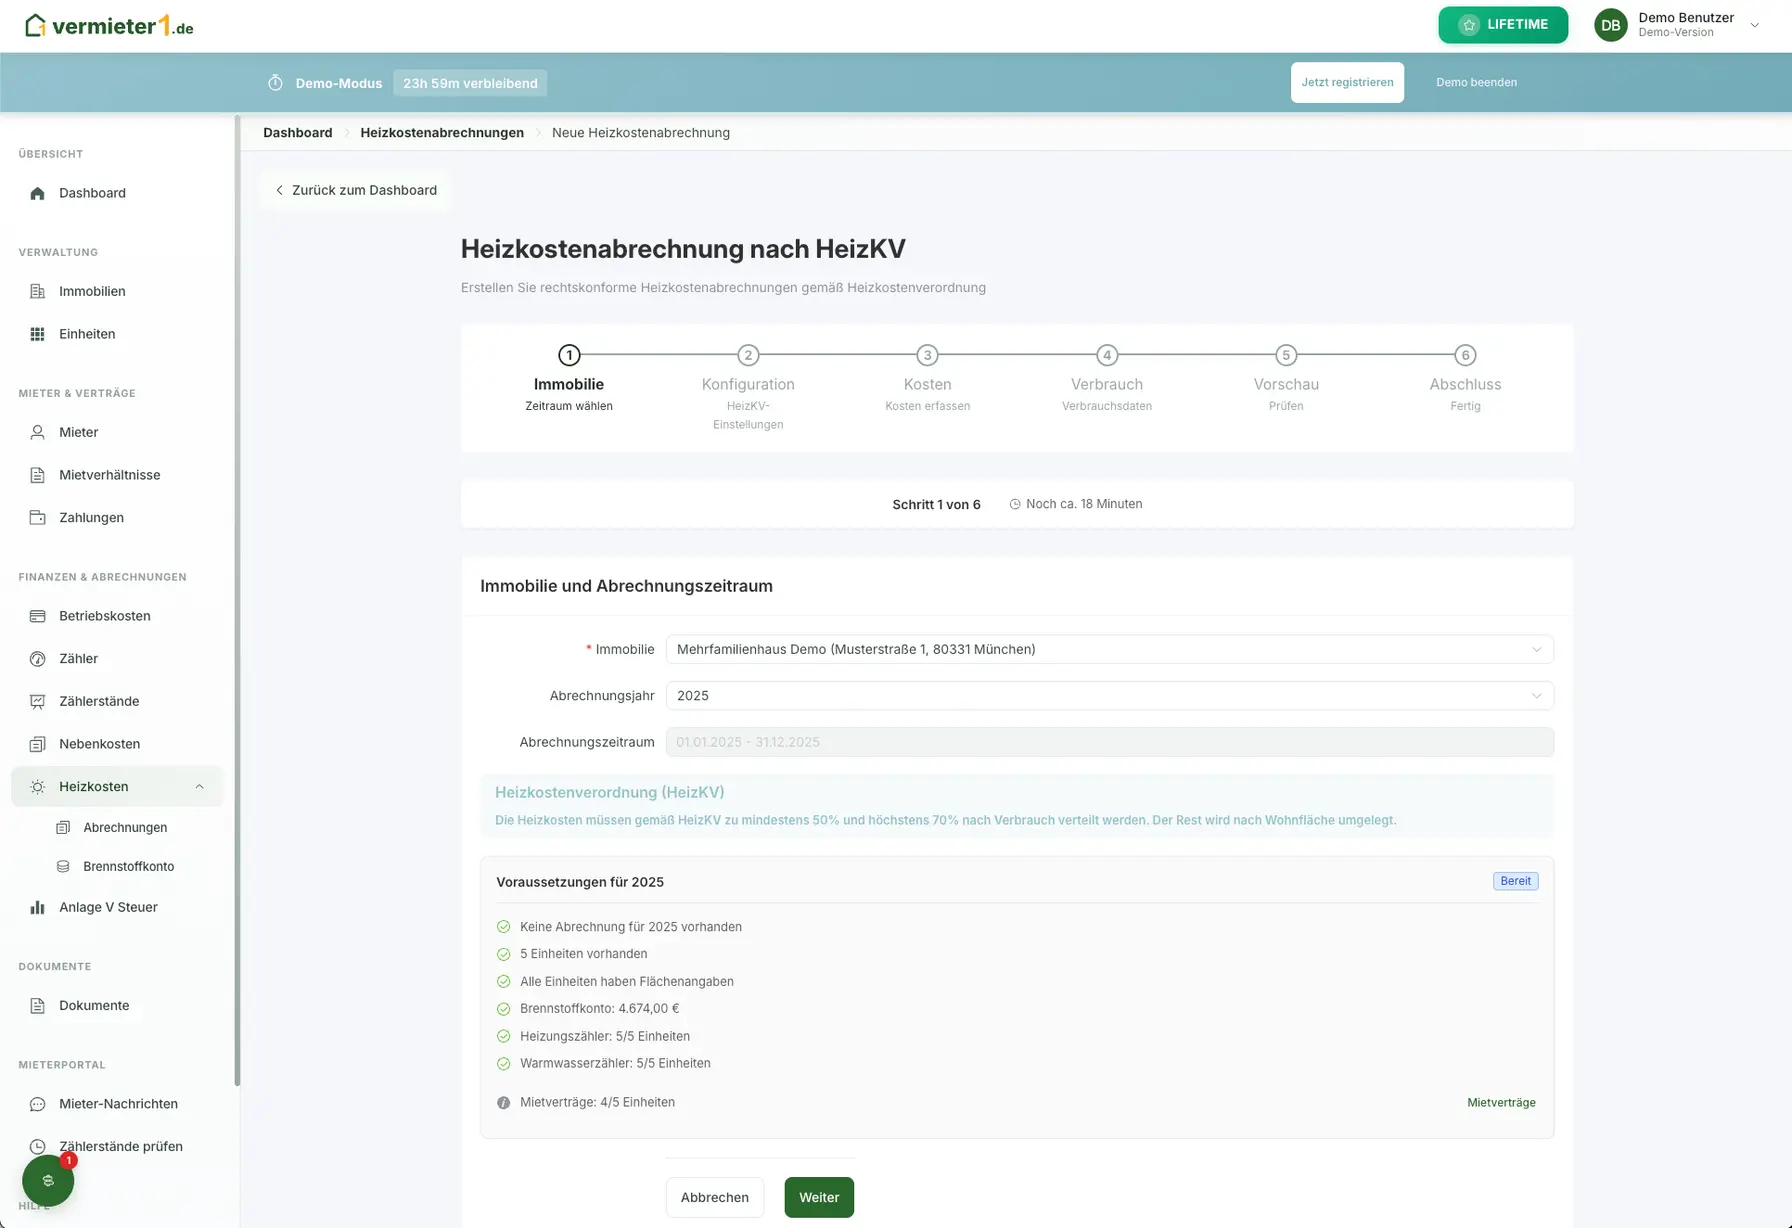Image resolution: width=1792 pixels, height=1228 pixels.
Task: Open Brennstoffkonto under Heizkosten
Action: [128, 866]
